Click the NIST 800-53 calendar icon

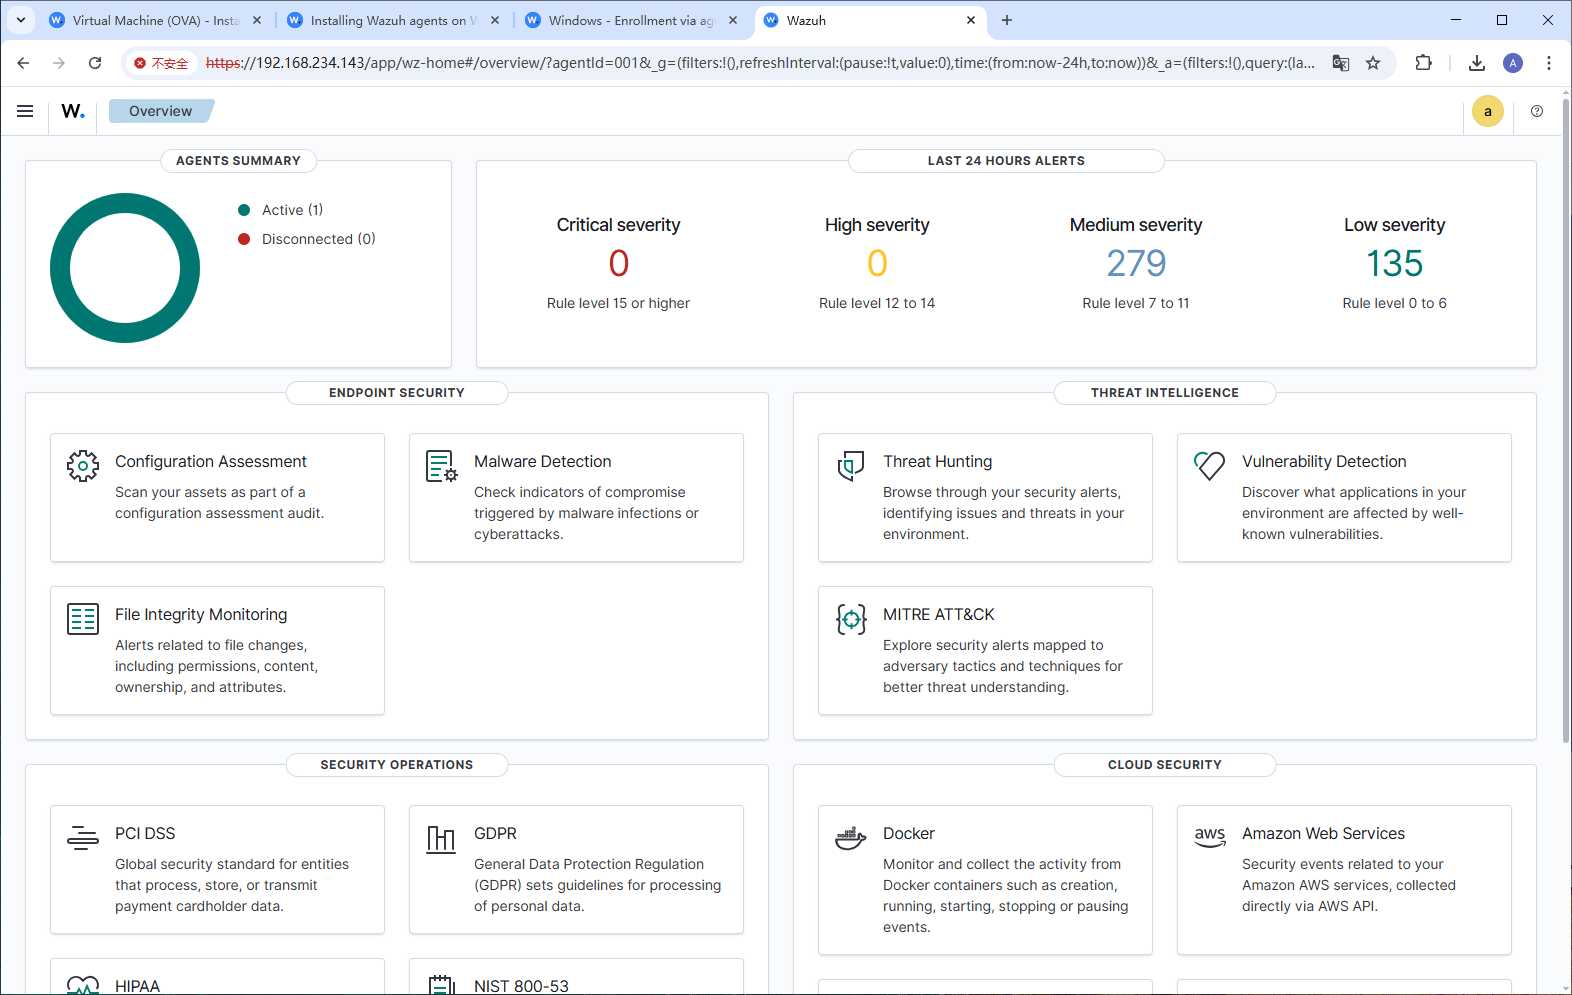442,985
